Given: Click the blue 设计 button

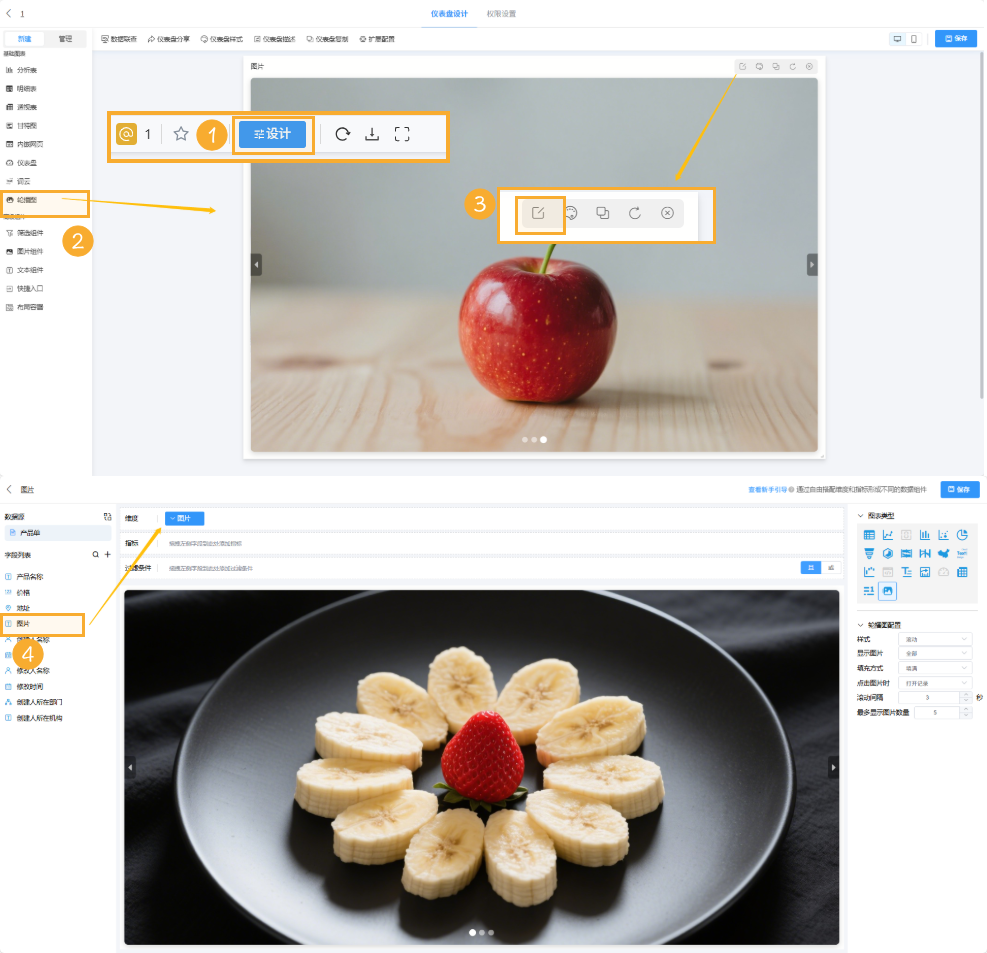Looking at the screenshot, I should pyautogui.click(x=272, y=134).
